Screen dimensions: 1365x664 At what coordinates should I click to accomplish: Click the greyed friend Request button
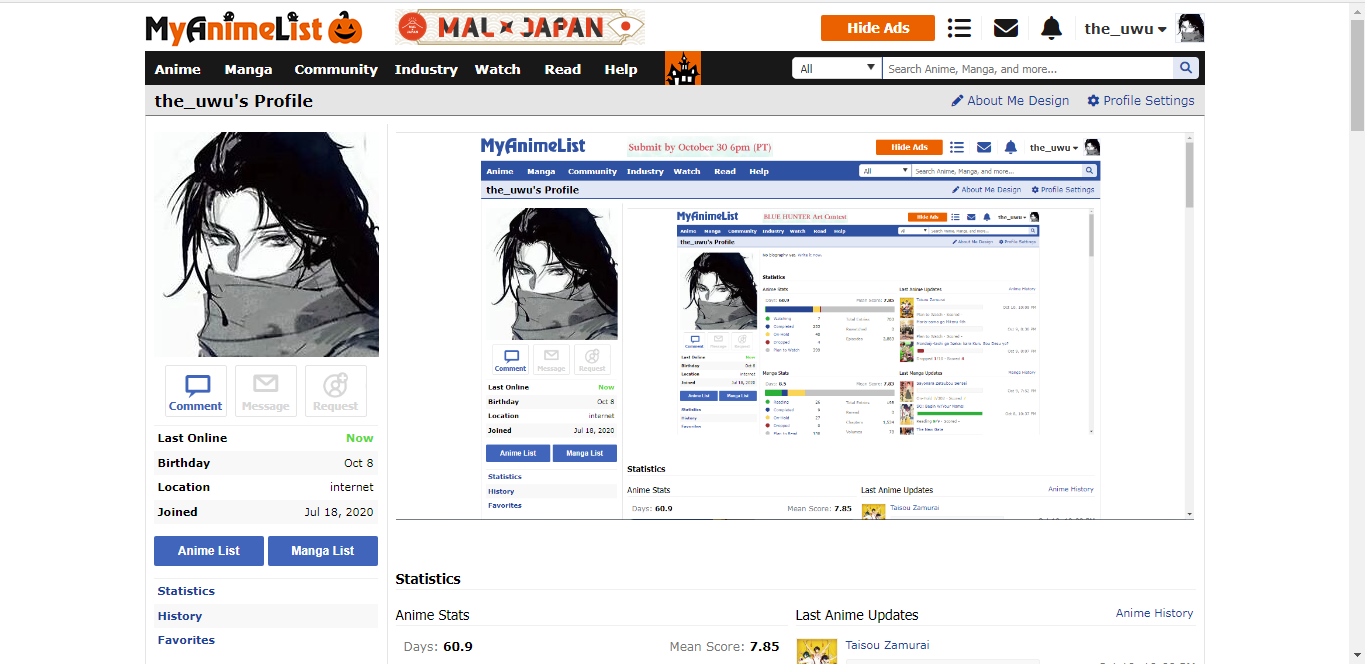pyautogui.click(x=336, y=391)
